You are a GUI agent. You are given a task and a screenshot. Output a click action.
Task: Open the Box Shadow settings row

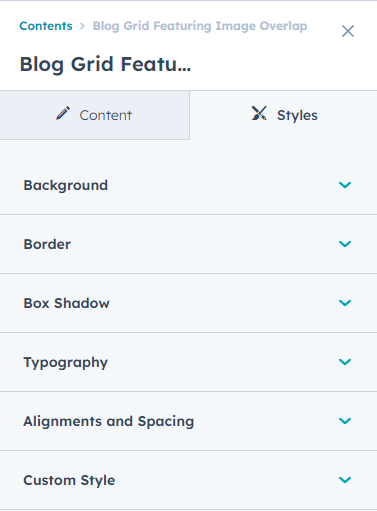[188, 303]
